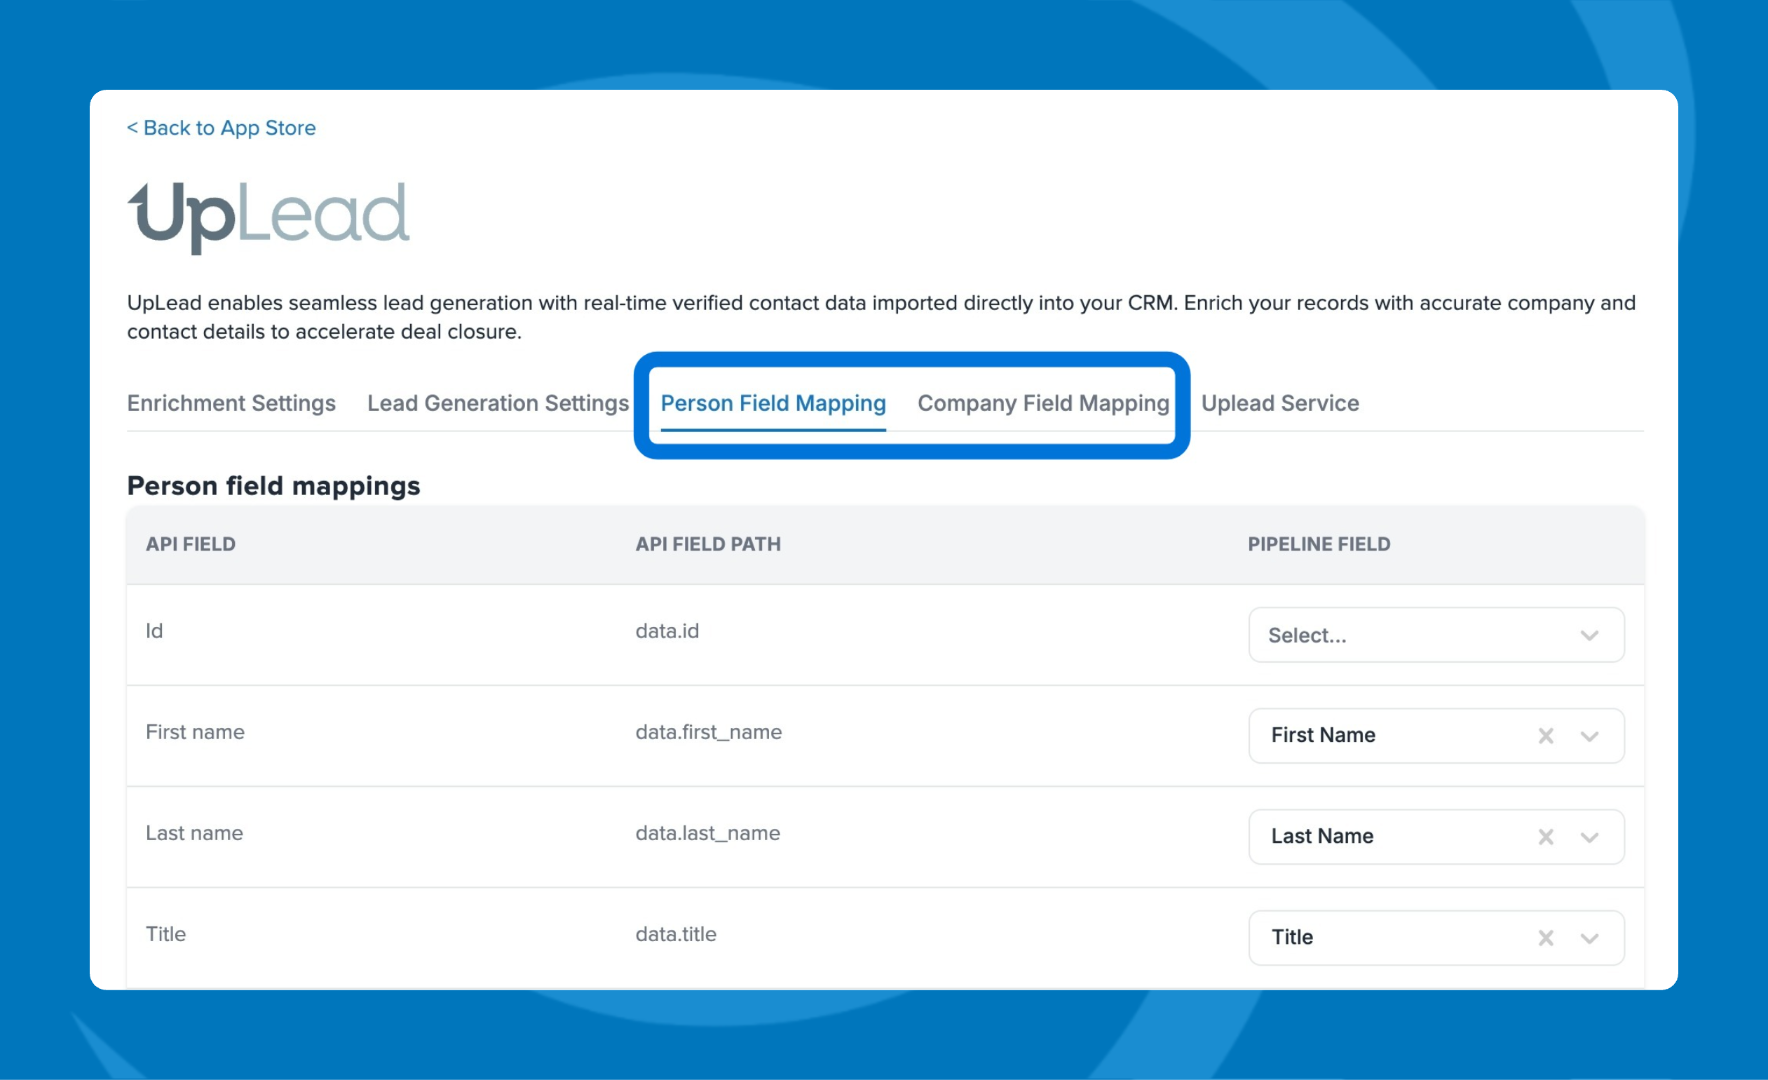Open the Select... dropdown for Id

click(x=1435, y=635)
